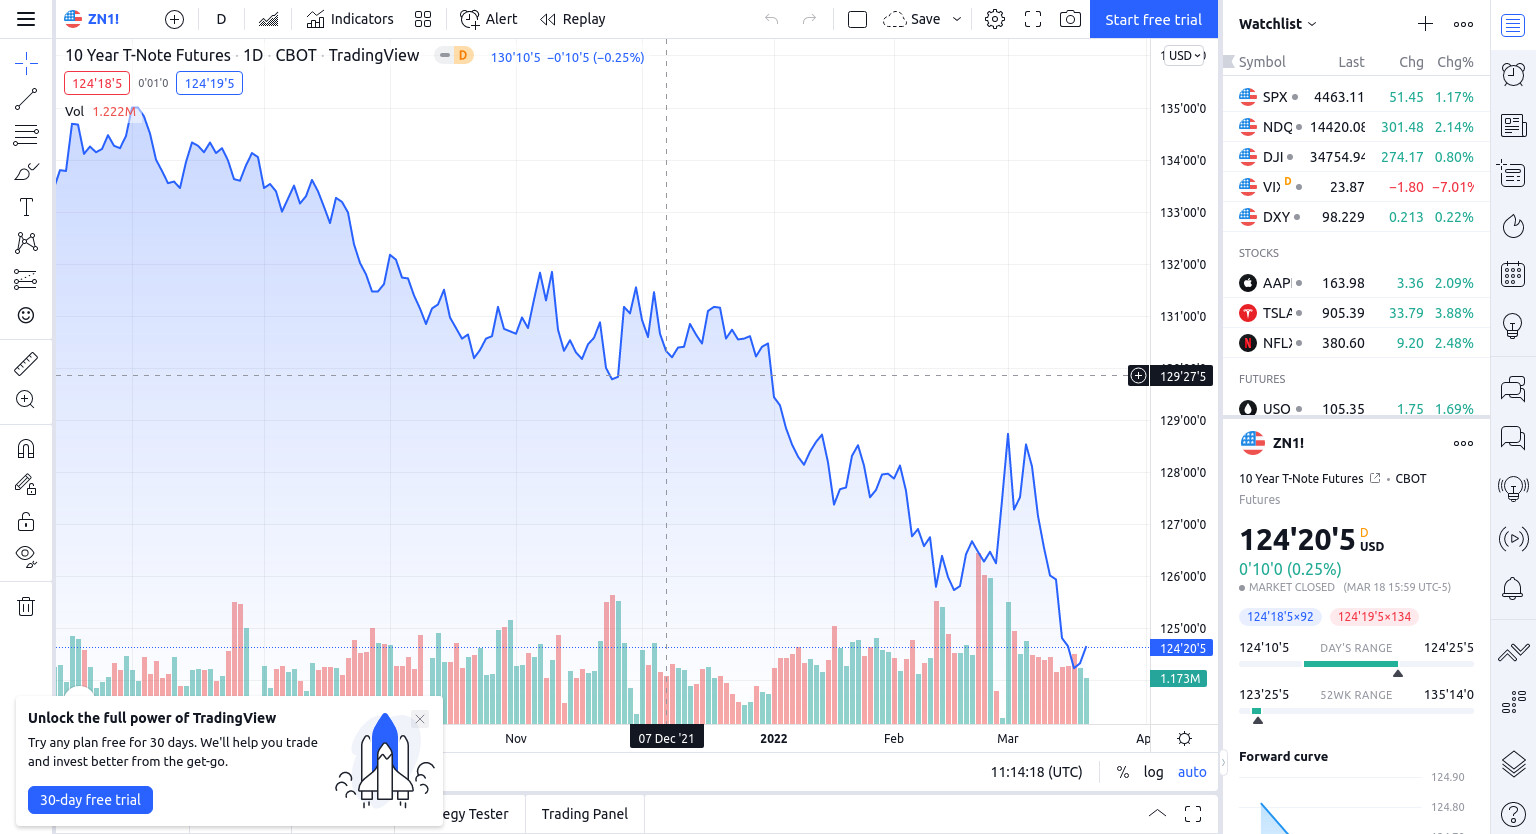This screenshot has height=834, width=1536.
Task: Add a symbol to compare
Action: tap(174, 19)
